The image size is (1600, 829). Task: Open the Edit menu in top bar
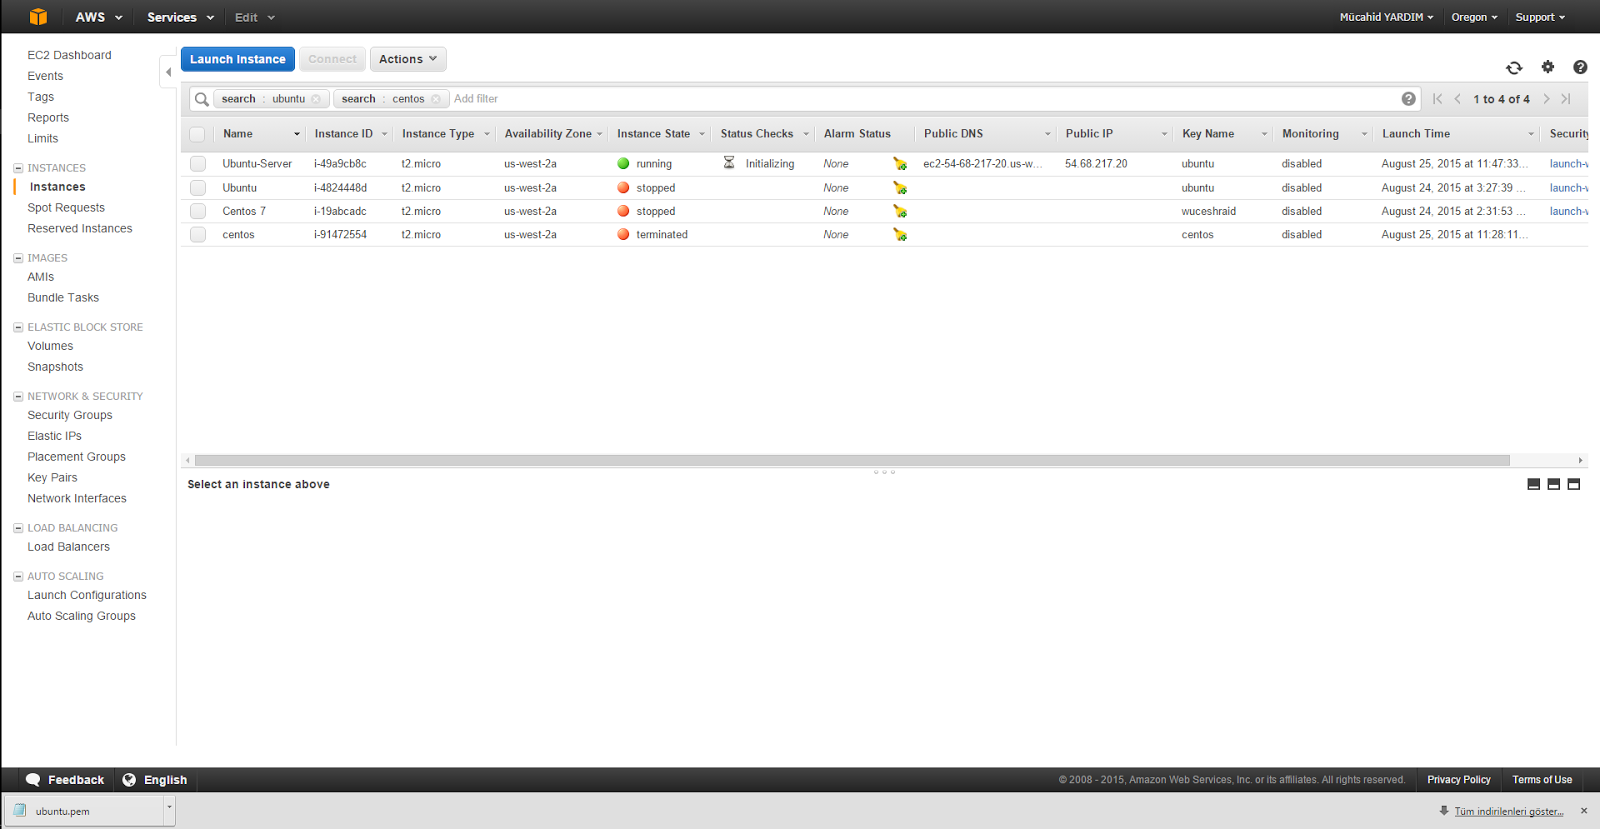click(x=254, y=17)
